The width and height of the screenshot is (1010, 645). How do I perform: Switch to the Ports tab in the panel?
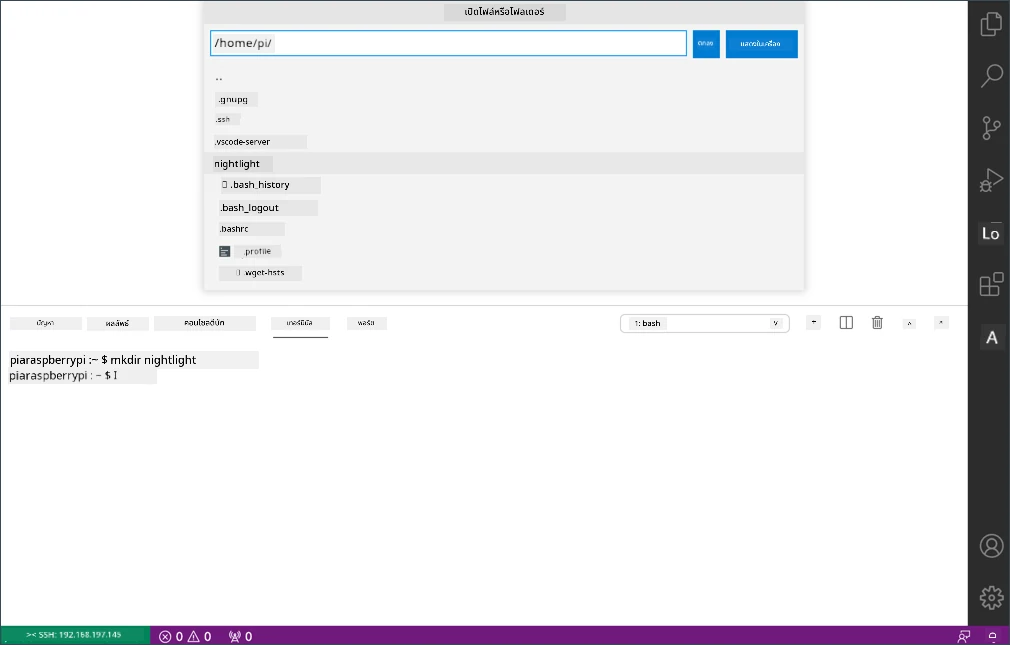point(367,323)
